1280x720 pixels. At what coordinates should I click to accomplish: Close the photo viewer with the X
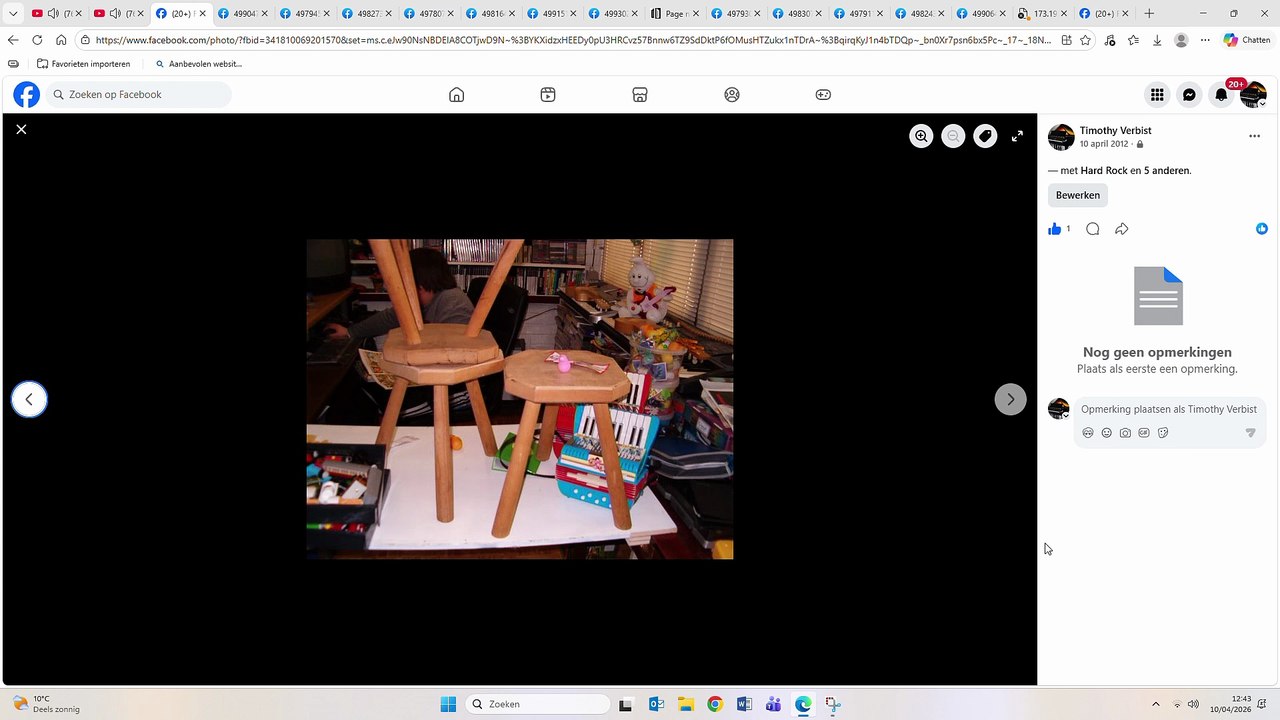coord(21,129)
